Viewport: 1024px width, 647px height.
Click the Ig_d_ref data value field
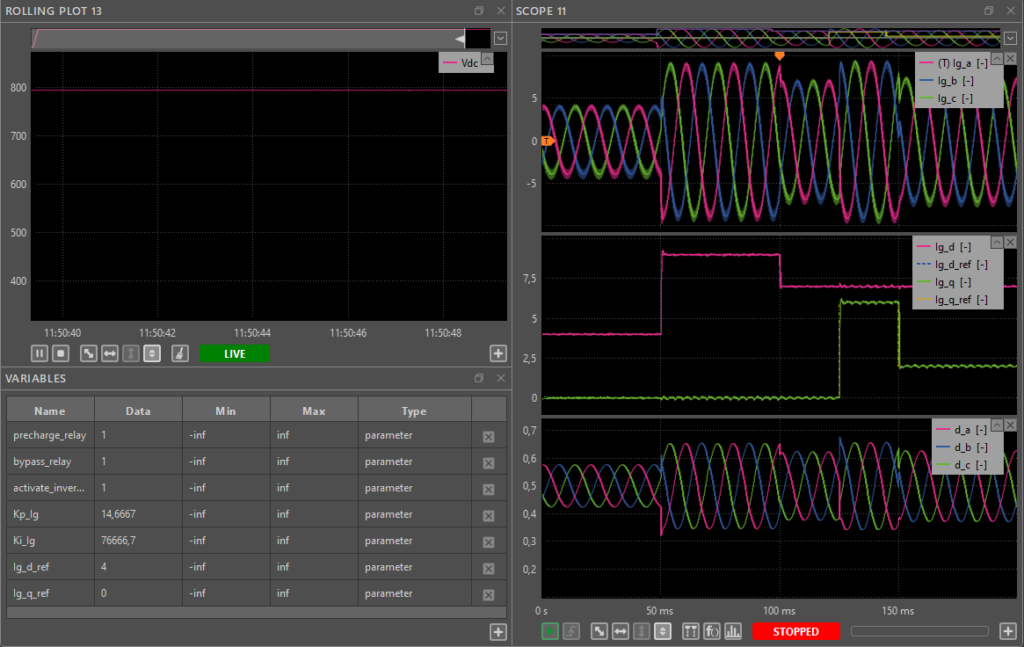(138, 567)
